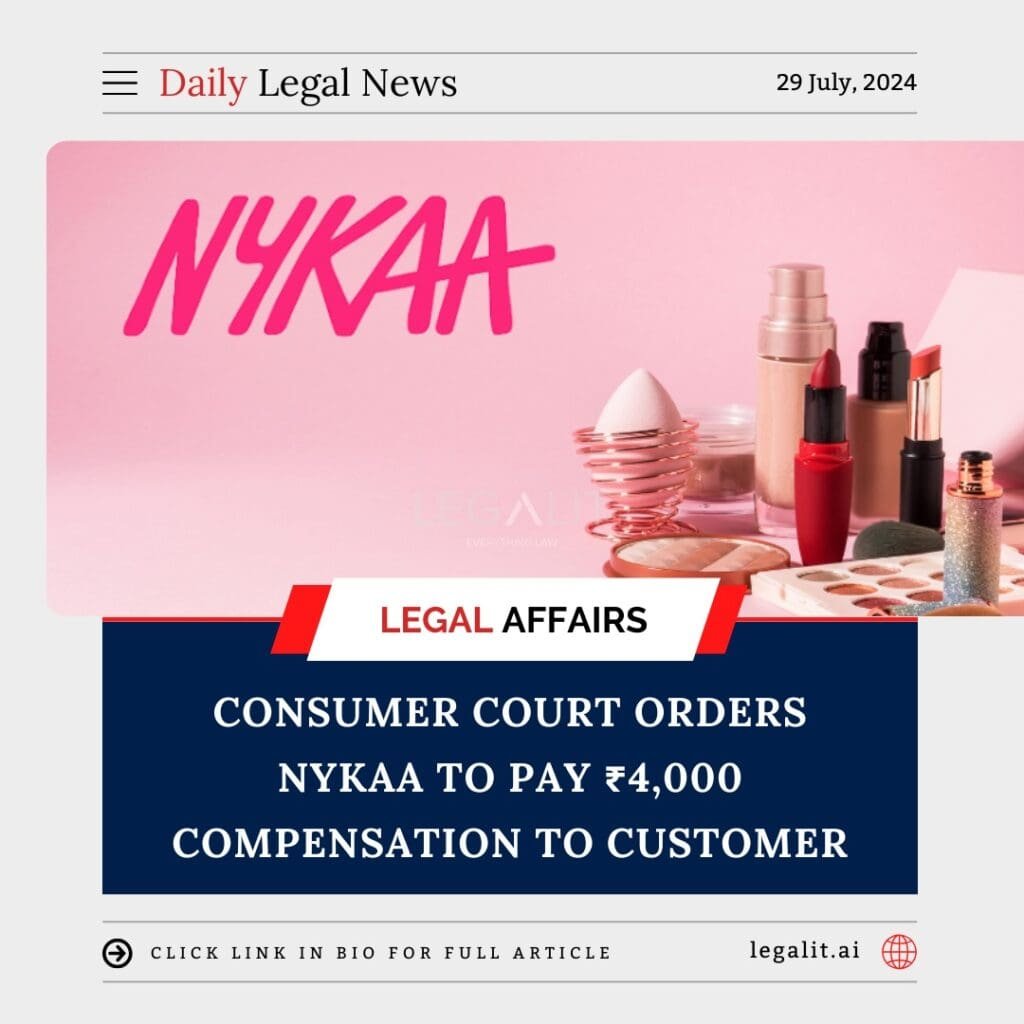Click 'Click link in bio for full article'

(381, 953)
